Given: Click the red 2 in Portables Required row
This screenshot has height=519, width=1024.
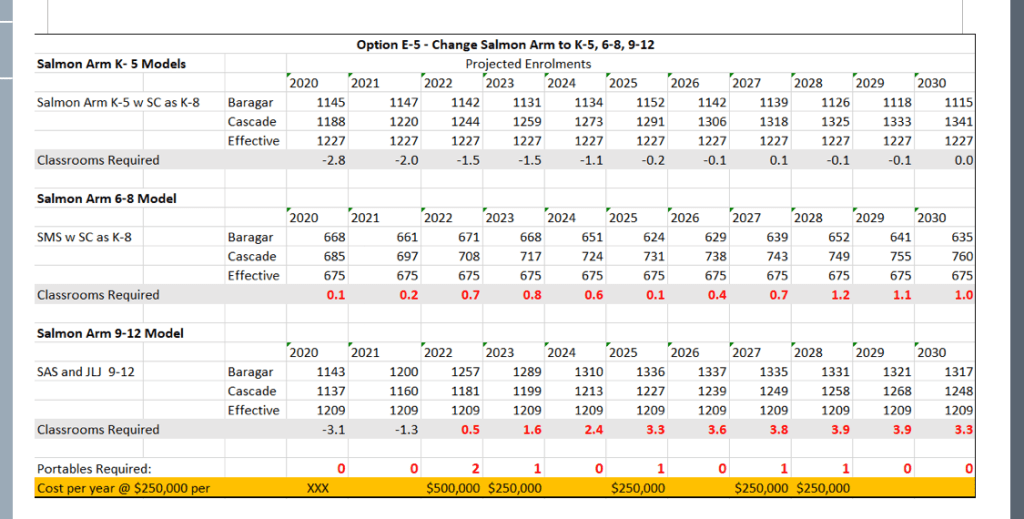Looking at the screenshot, I should (x=475, y=469).
